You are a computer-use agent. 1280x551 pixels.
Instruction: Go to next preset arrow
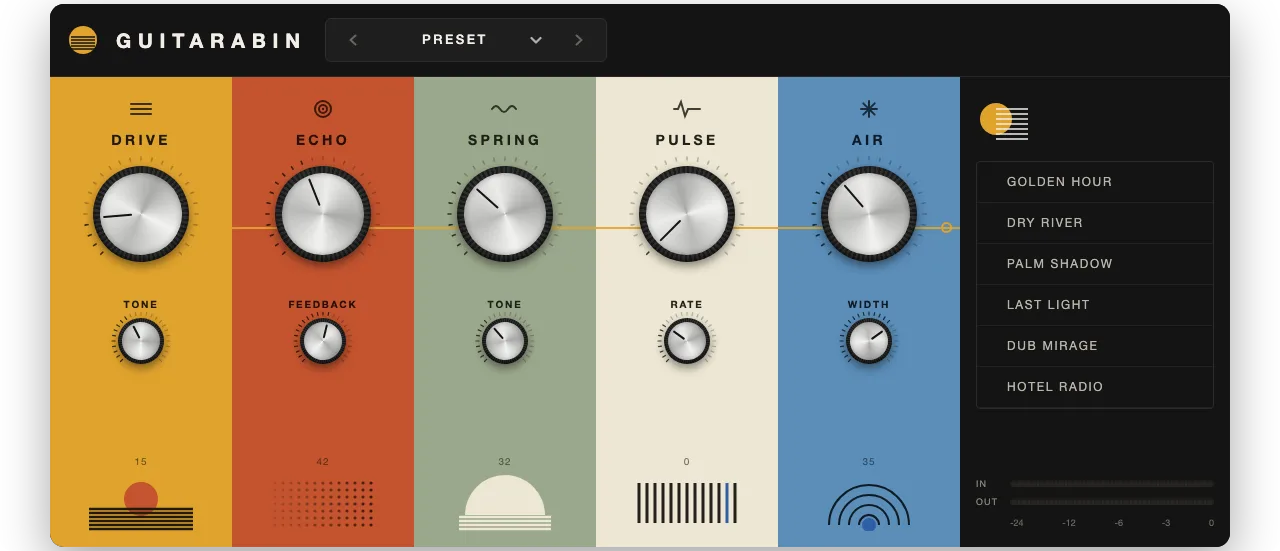click(578, 40)
